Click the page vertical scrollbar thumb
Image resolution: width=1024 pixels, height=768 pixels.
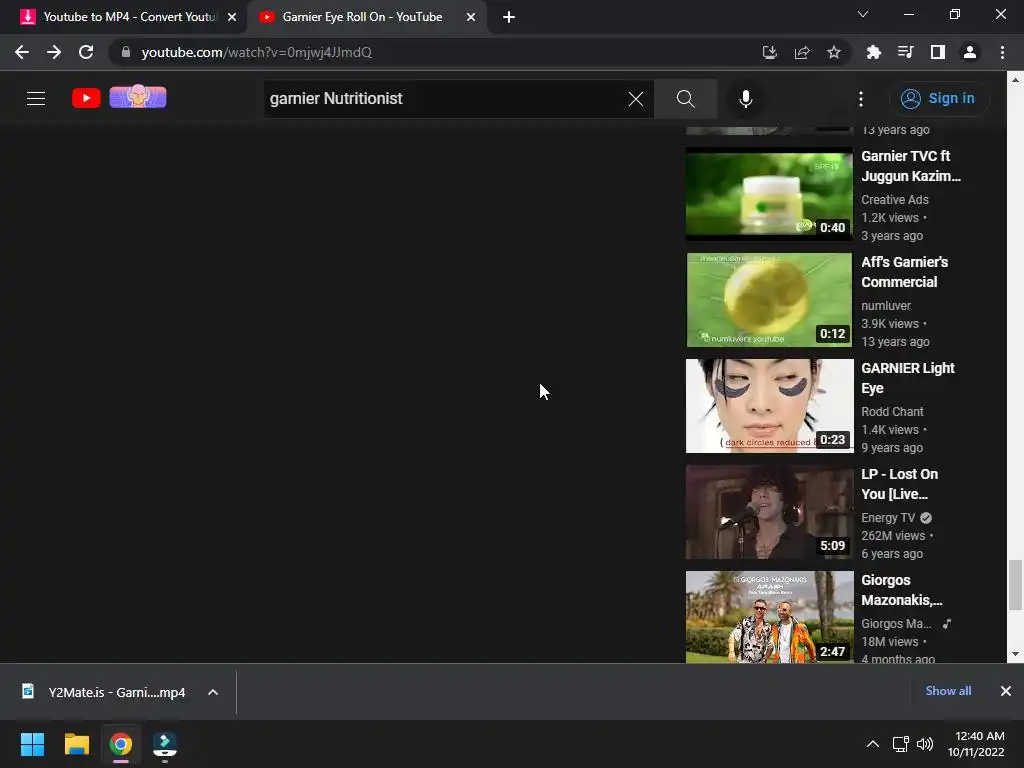point(1015,585)
